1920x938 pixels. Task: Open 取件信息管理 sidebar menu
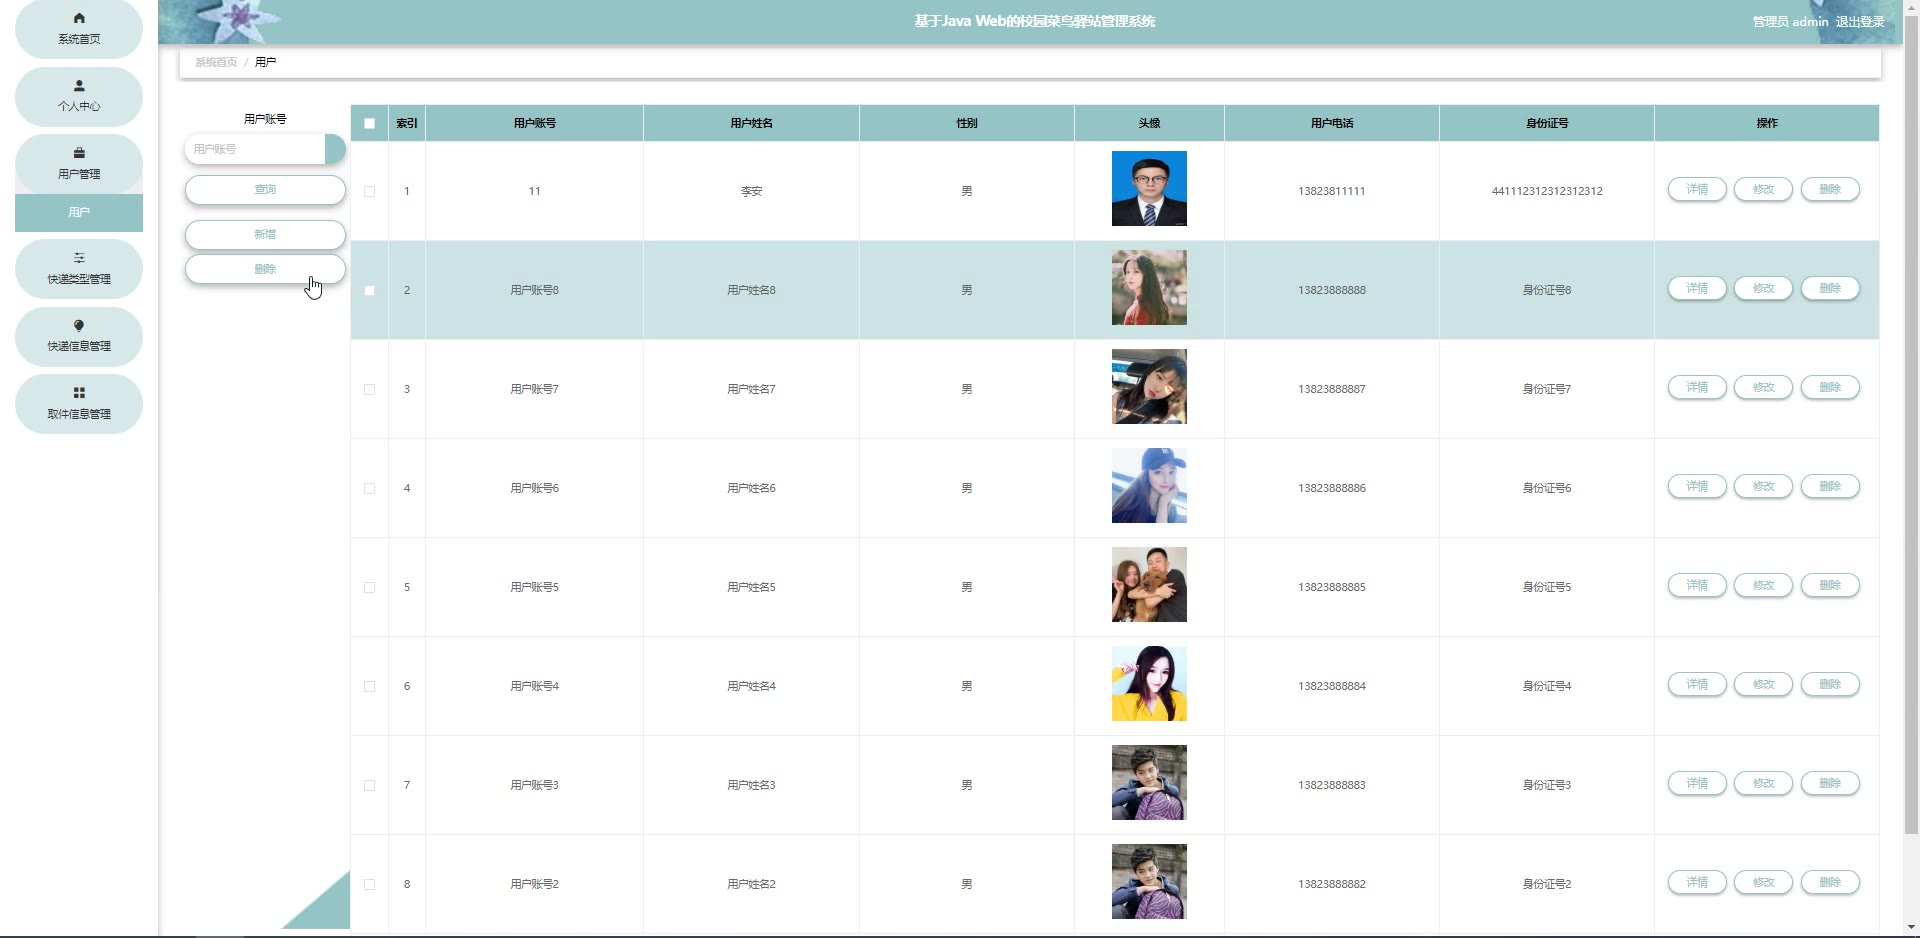pos(79,403)
